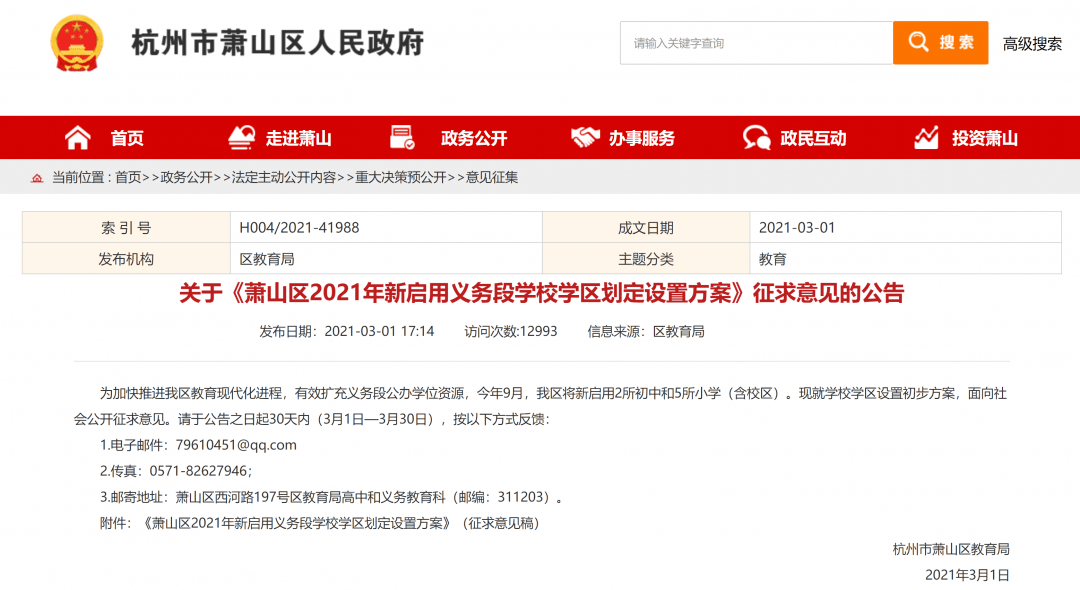The image size is (1080, 590).
Task: Click the email 79610451@qq.com line
Action: pyautogui.click(x=198, y=445)
